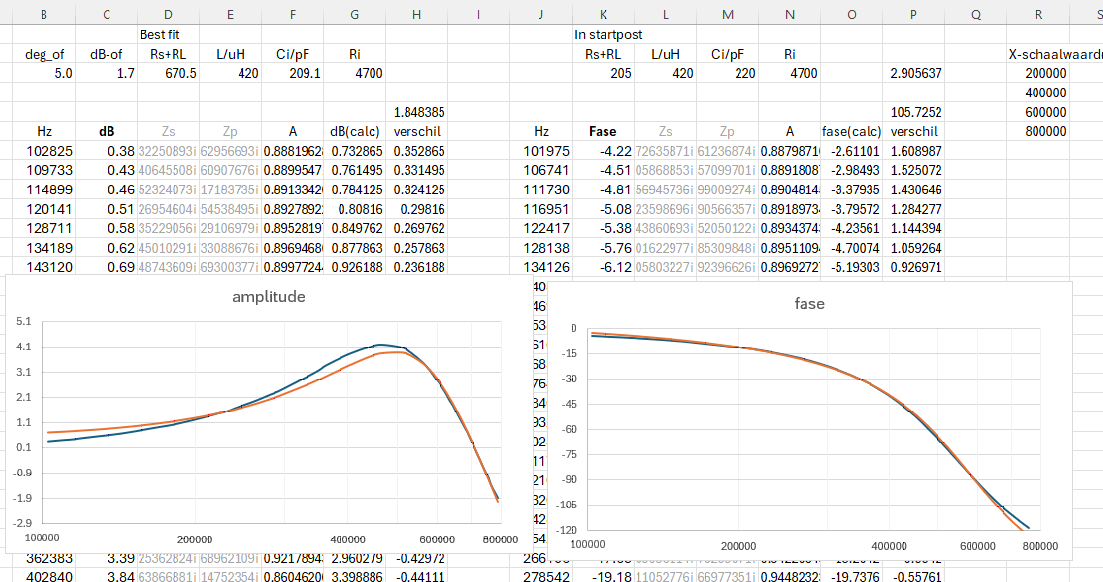Click the value -0.55761 in bottom row

pyautogui.click(x=913, y=576)
